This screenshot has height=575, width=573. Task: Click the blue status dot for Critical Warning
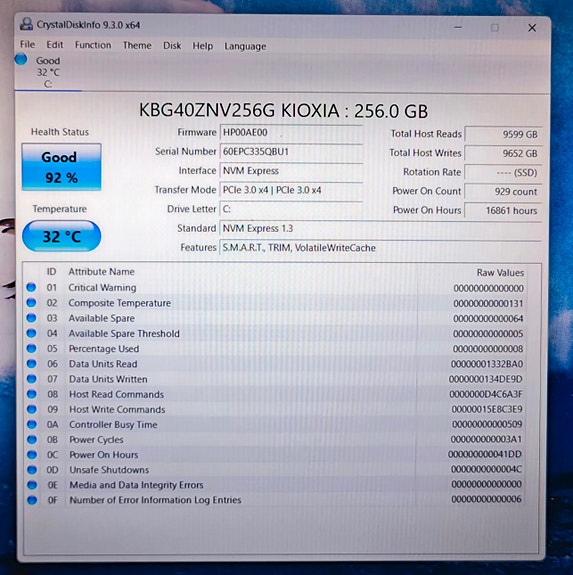pos(31,288)
